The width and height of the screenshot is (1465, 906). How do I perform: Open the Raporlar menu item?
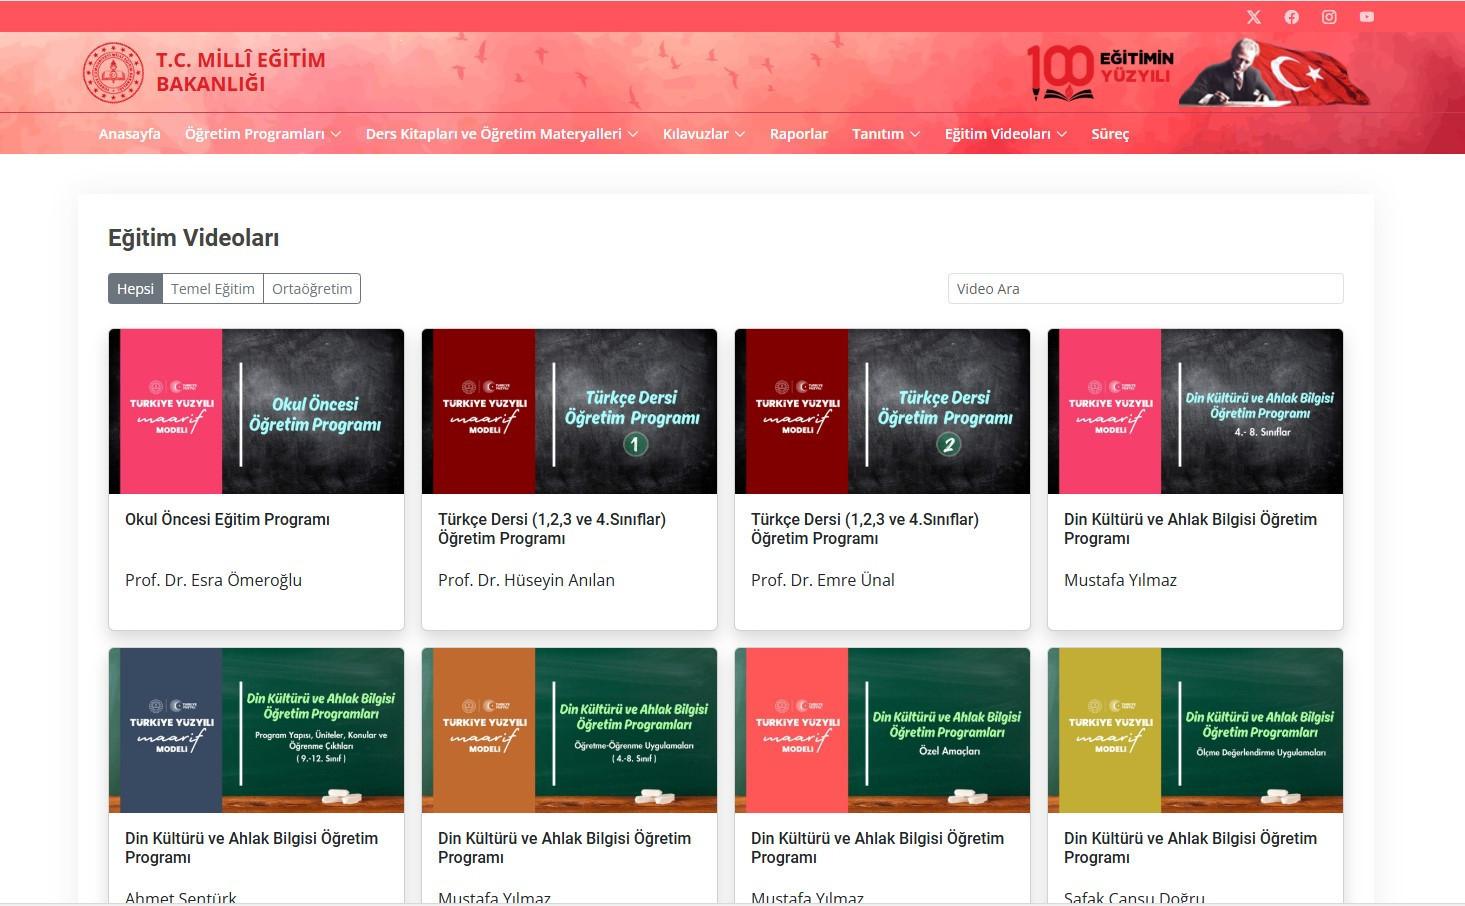click(x=798, y=134)
